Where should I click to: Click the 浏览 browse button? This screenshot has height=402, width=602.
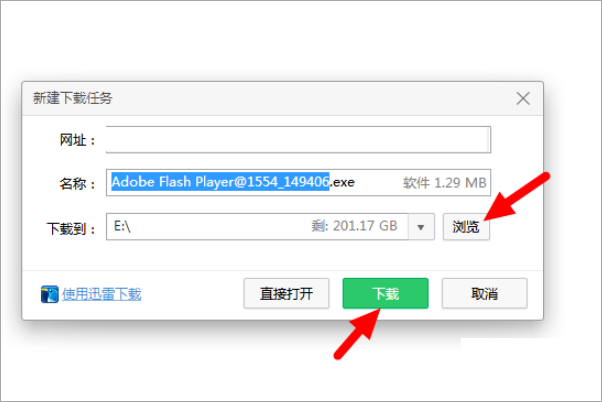click(x=466, y=227)
